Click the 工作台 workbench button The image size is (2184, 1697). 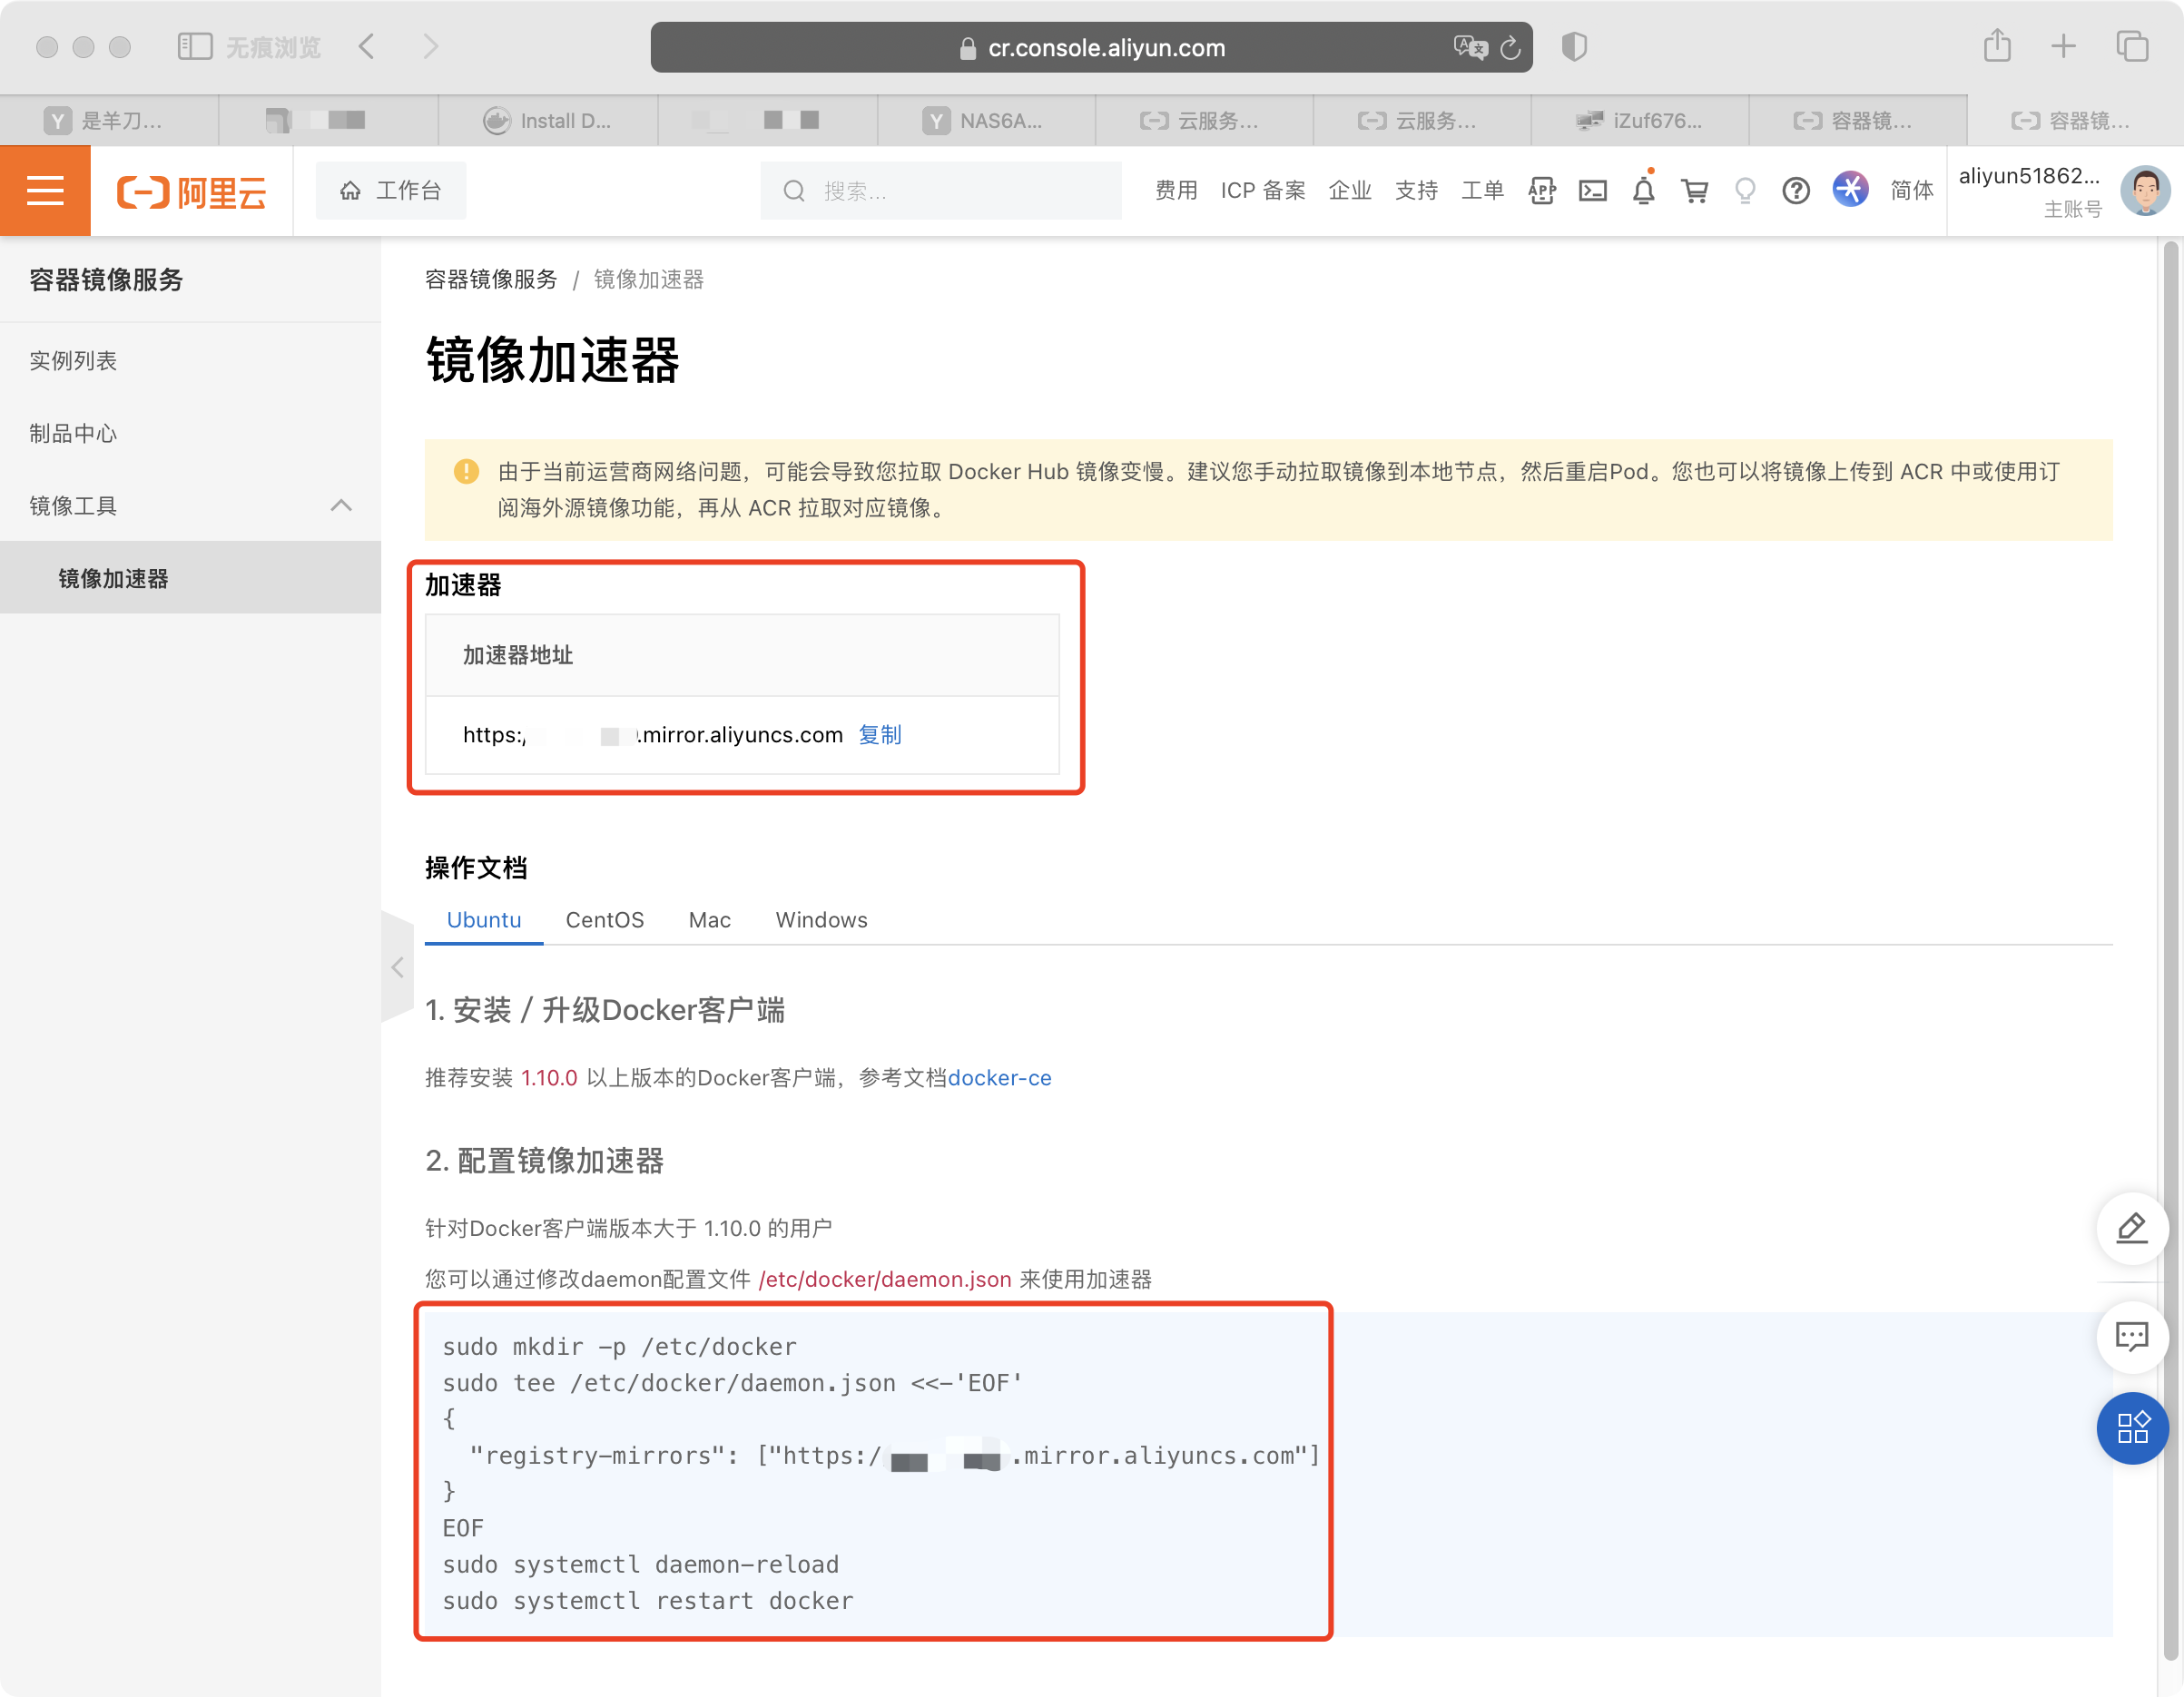[x=391, y=190]
